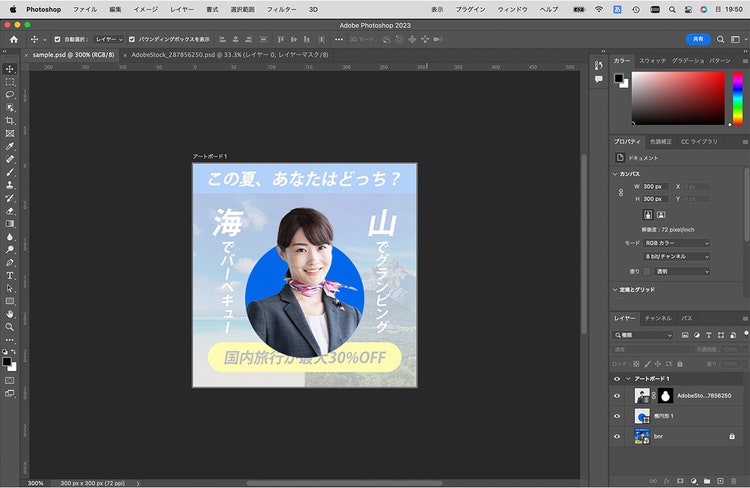Set canvas orientation to landscape
This screenshot has height=488, width=750.
click(x=661, y=215)
